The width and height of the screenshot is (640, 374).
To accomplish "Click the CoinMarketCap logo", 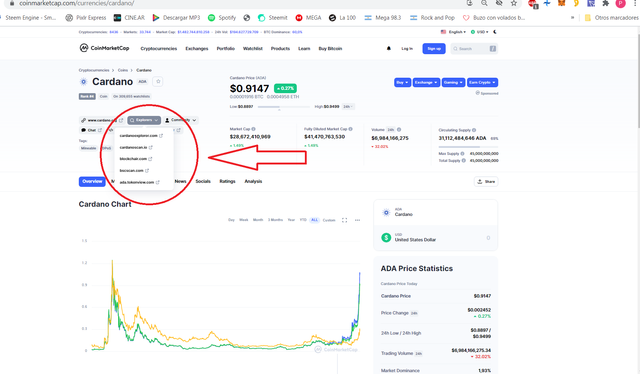I will tap(104, 48).
